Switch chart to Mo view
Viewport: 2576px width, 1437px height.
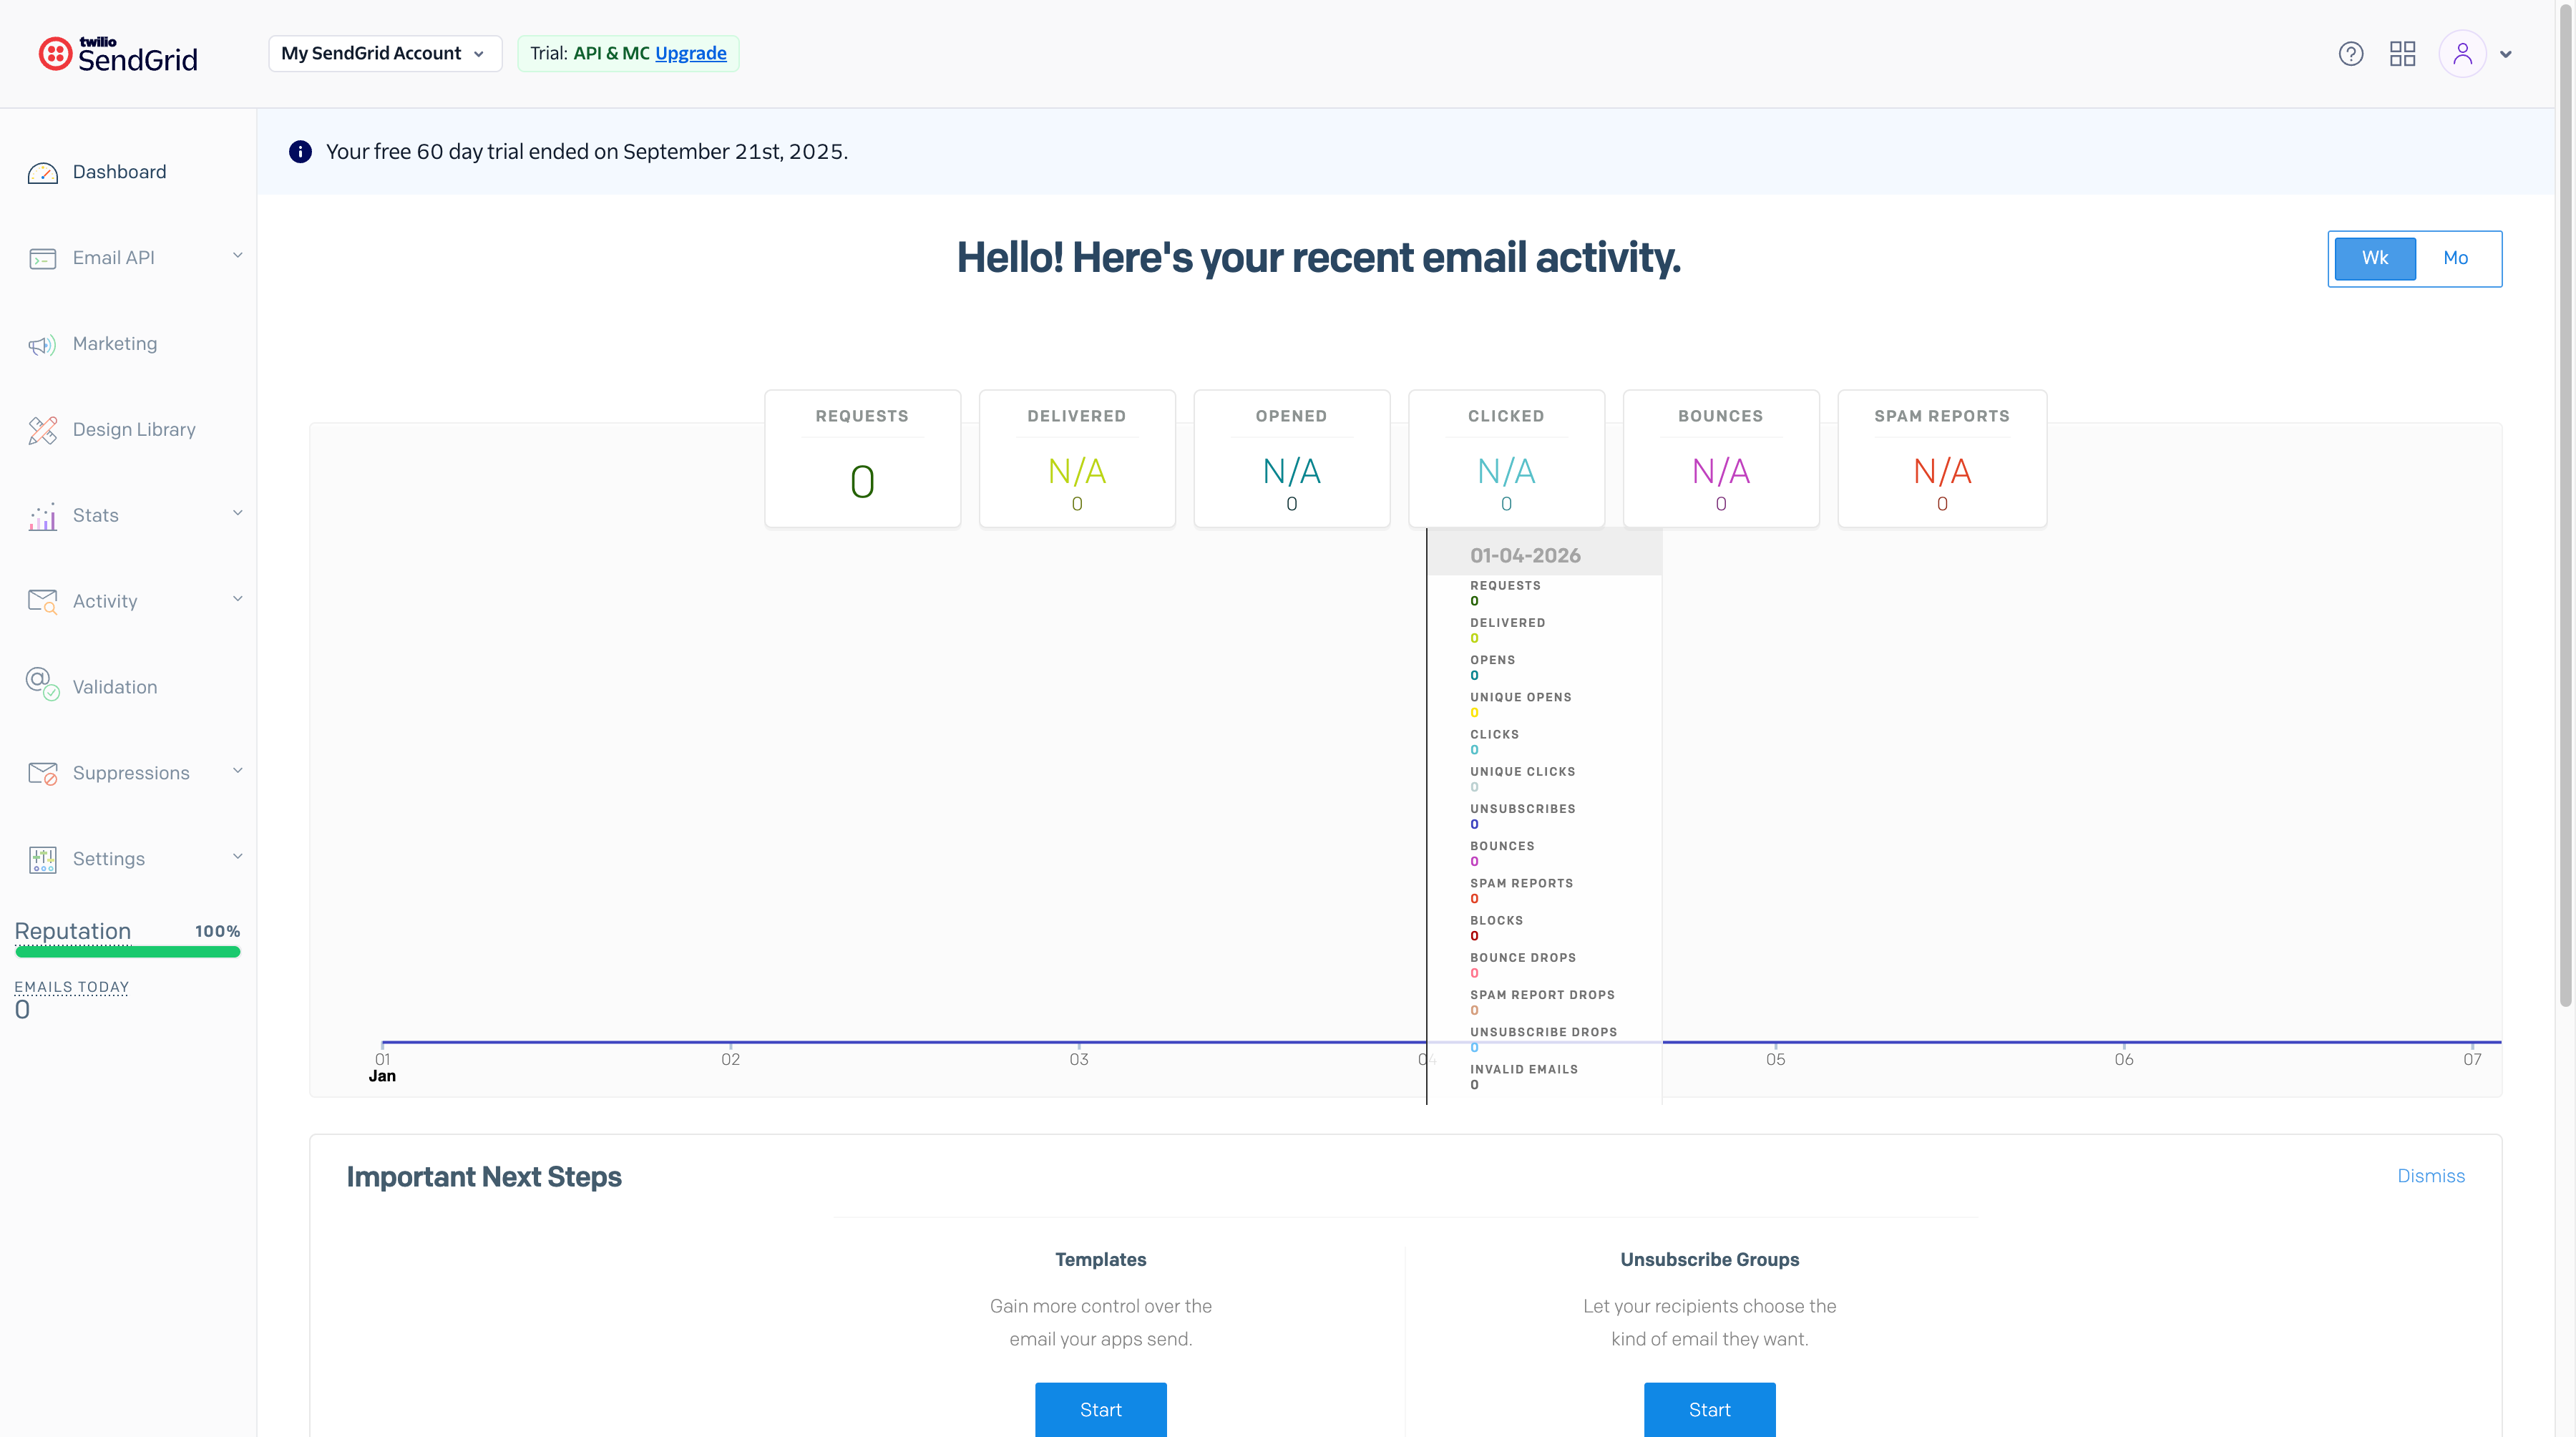click(x=2455, y=258)
